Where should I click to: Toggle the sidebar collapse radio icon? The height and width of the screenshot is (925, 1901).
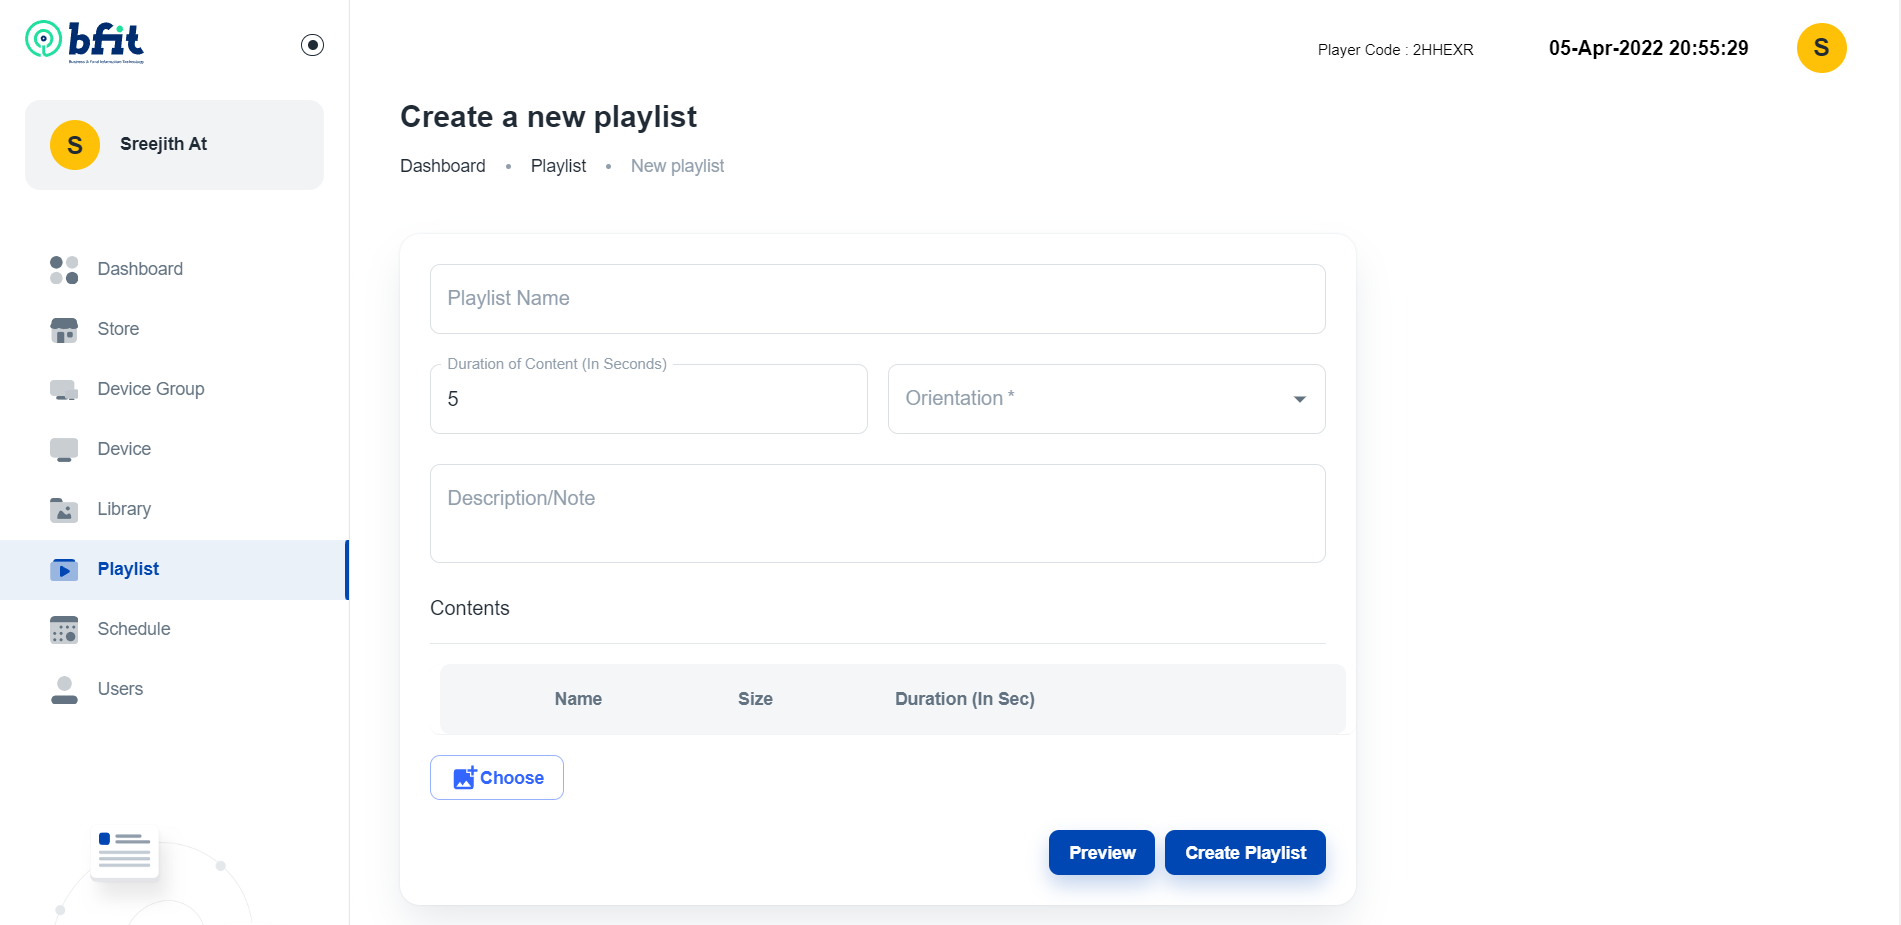(312, 45)
